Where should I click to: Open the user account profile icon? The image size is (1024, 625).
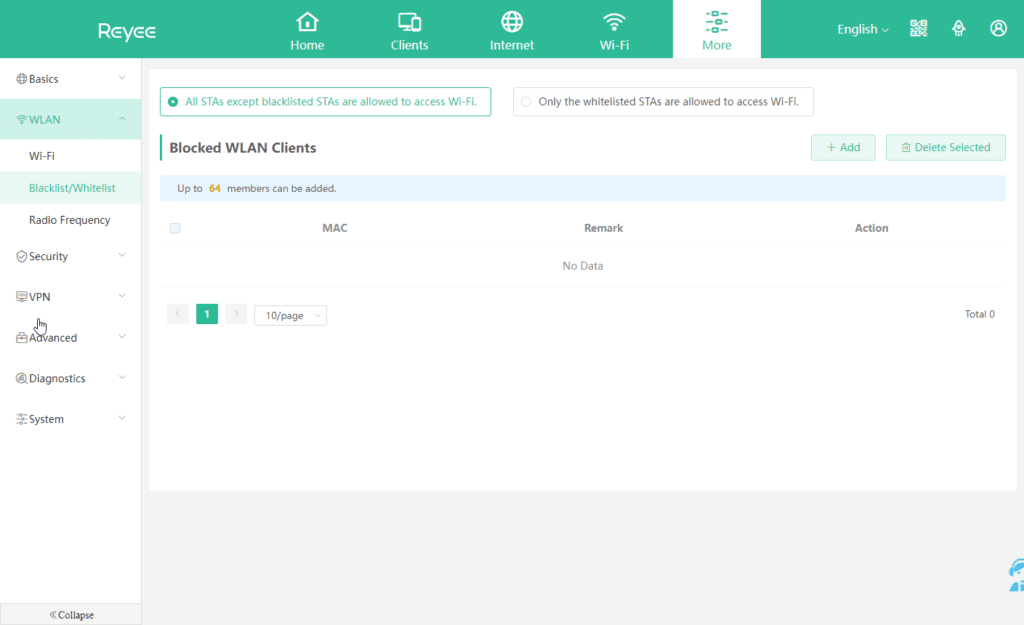tap(998, 29)
